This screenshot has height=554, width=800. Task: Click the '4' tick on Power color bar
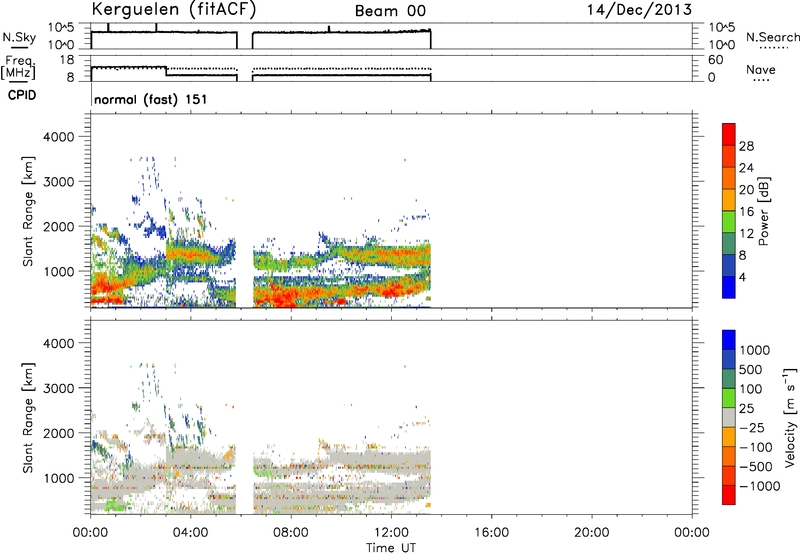click(742, 277)
